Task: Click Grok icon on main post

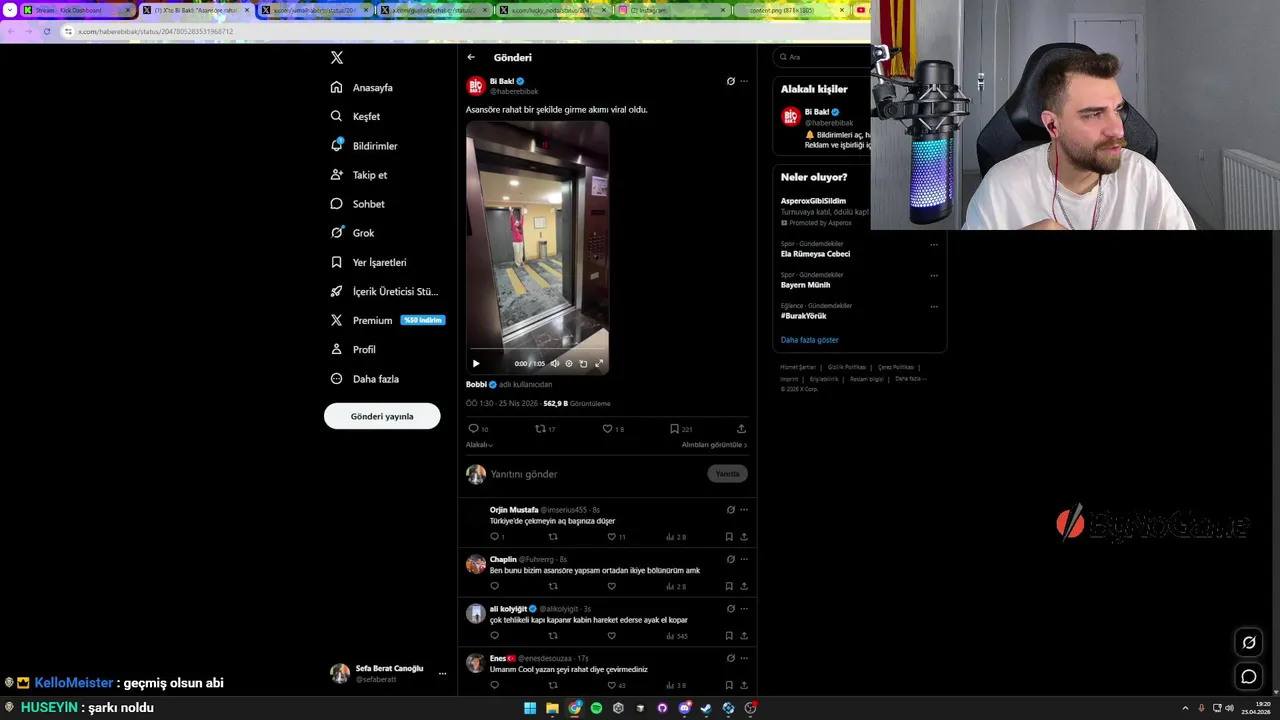Action: (730, 81)
